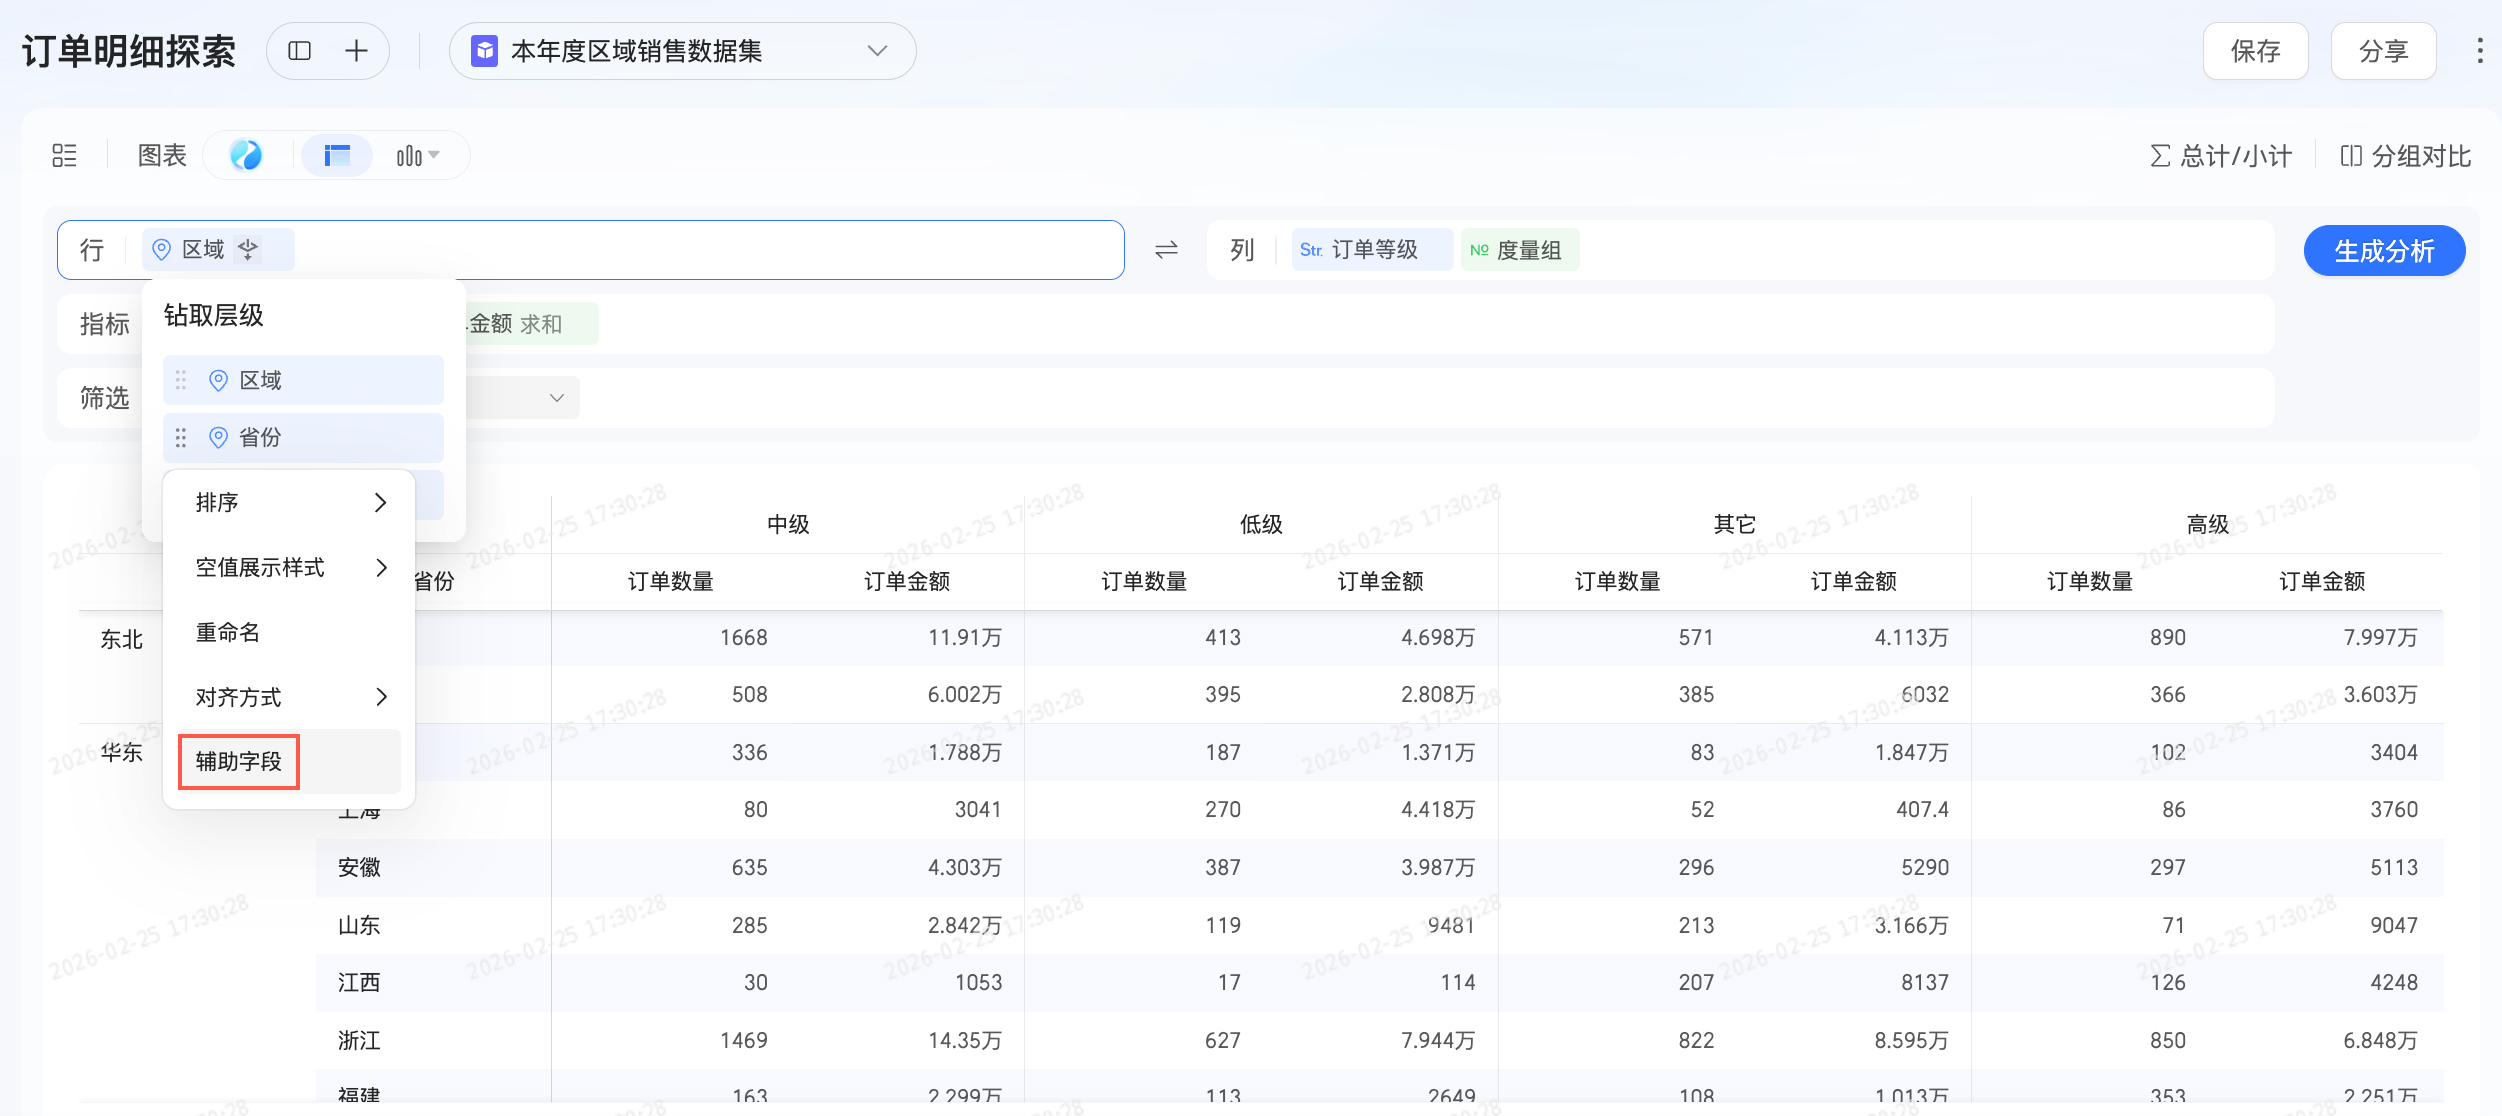This screenshot has height=1116, width=2502.
Task: Open the 本年度区域销售数据集 dataset dropdown
Action: coord(682,51)
